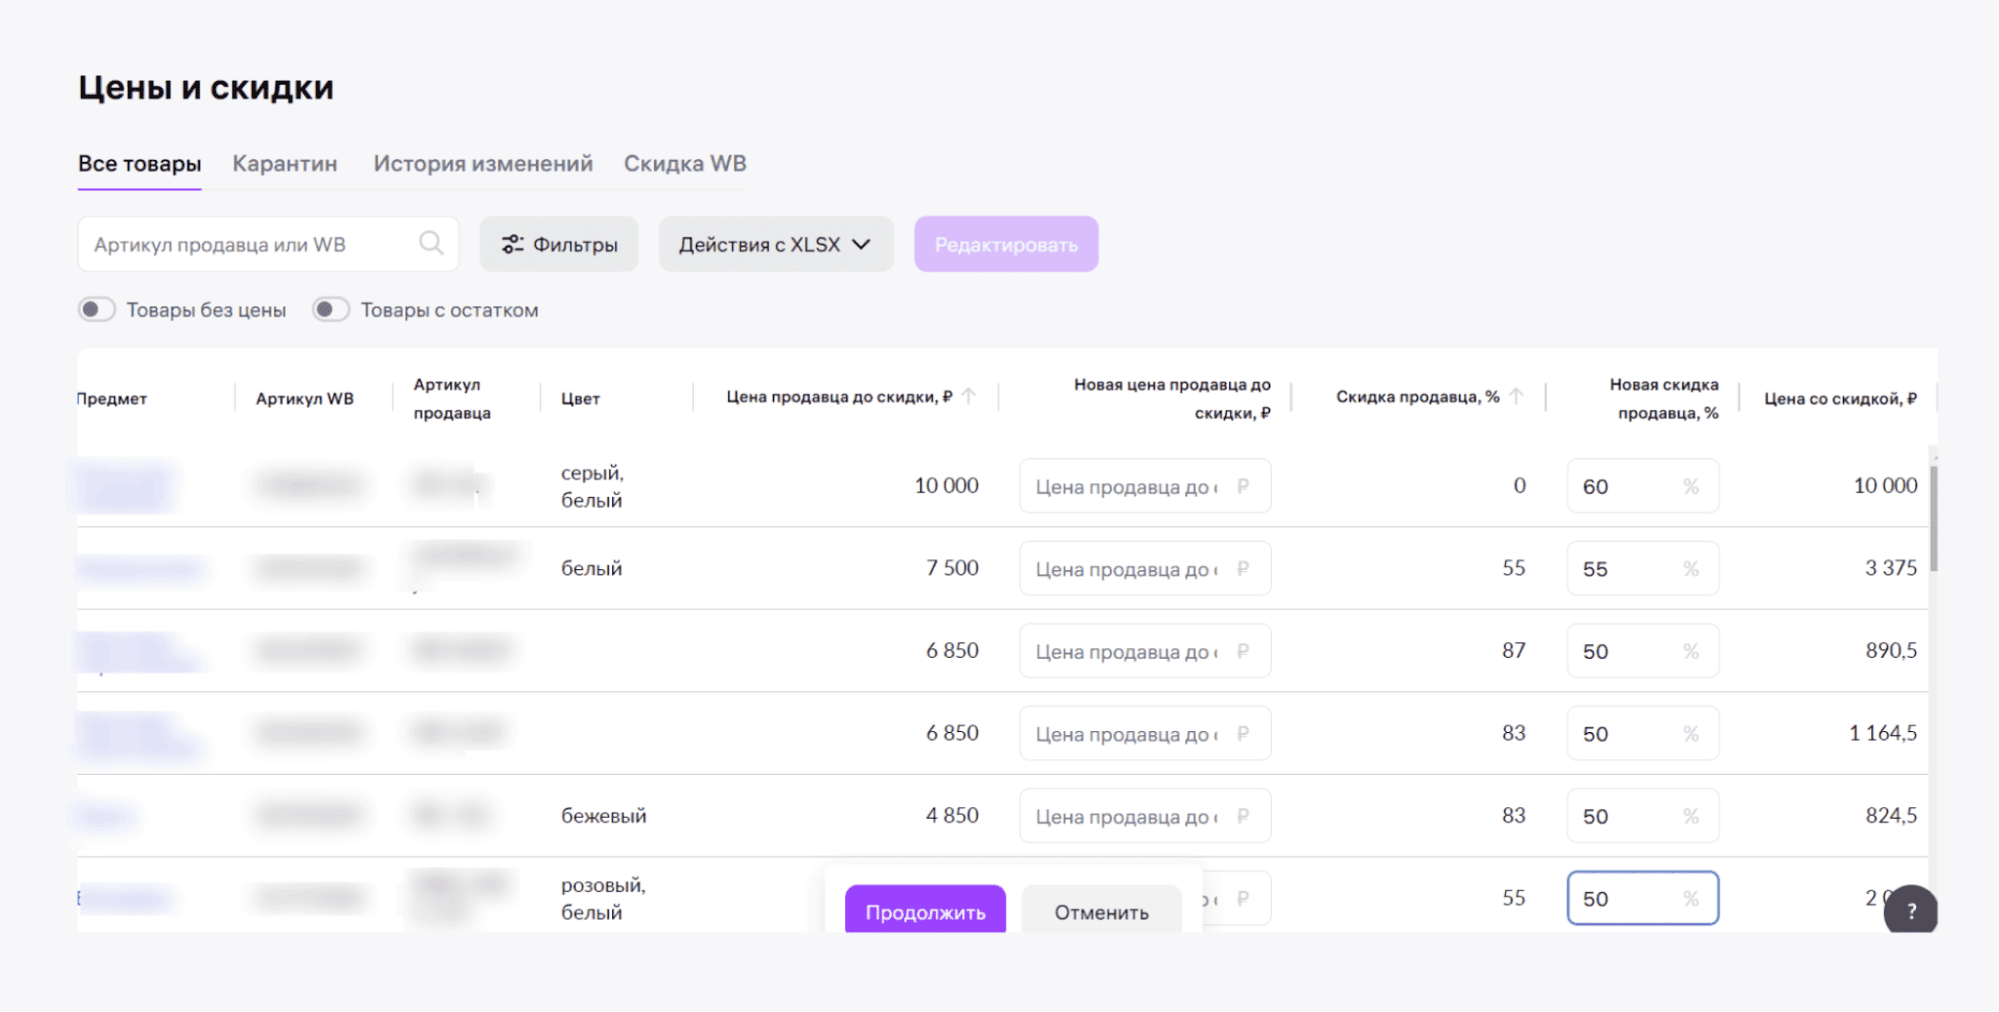Screen dimensions: 1999x1012
Task: Click the Отменить button
Action: pos(1101,909)
